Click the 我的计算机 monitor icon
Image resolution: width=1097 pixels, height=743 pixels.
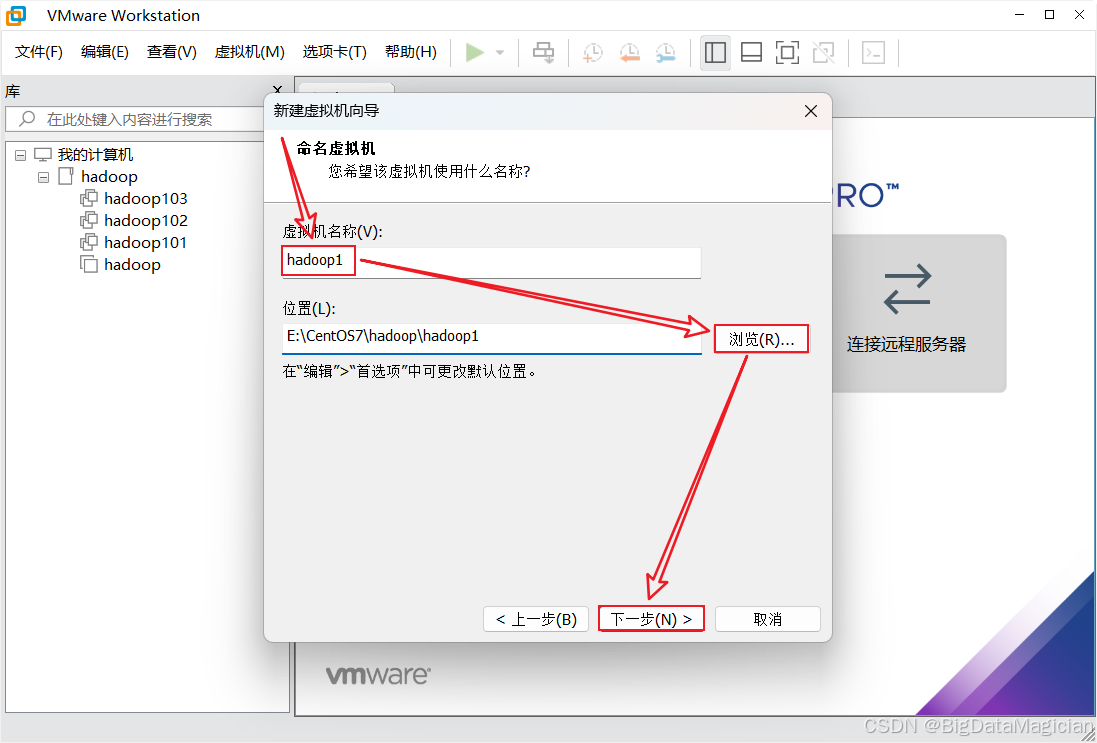point(43,155)
